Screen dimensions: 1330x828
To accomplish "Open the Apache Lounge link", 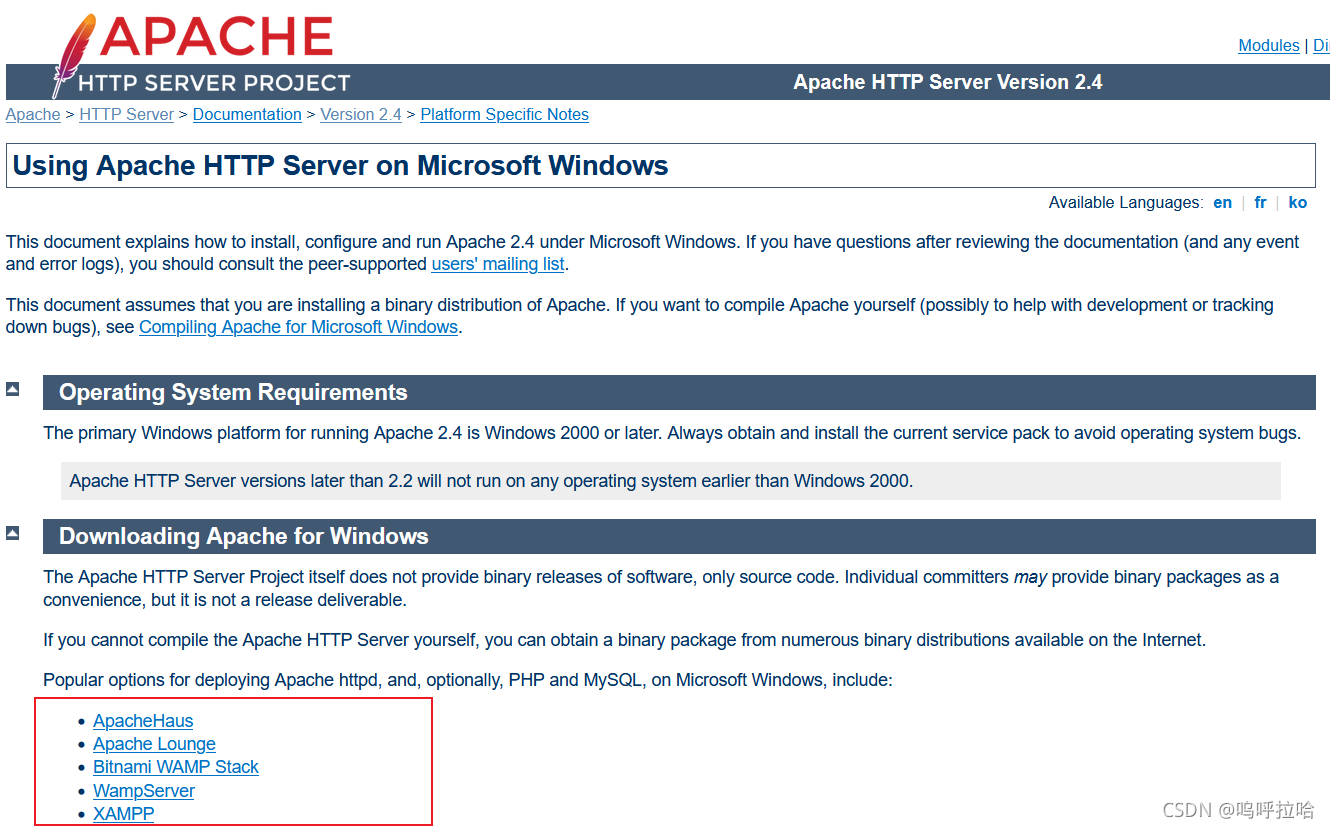I will tap(154, 744).
